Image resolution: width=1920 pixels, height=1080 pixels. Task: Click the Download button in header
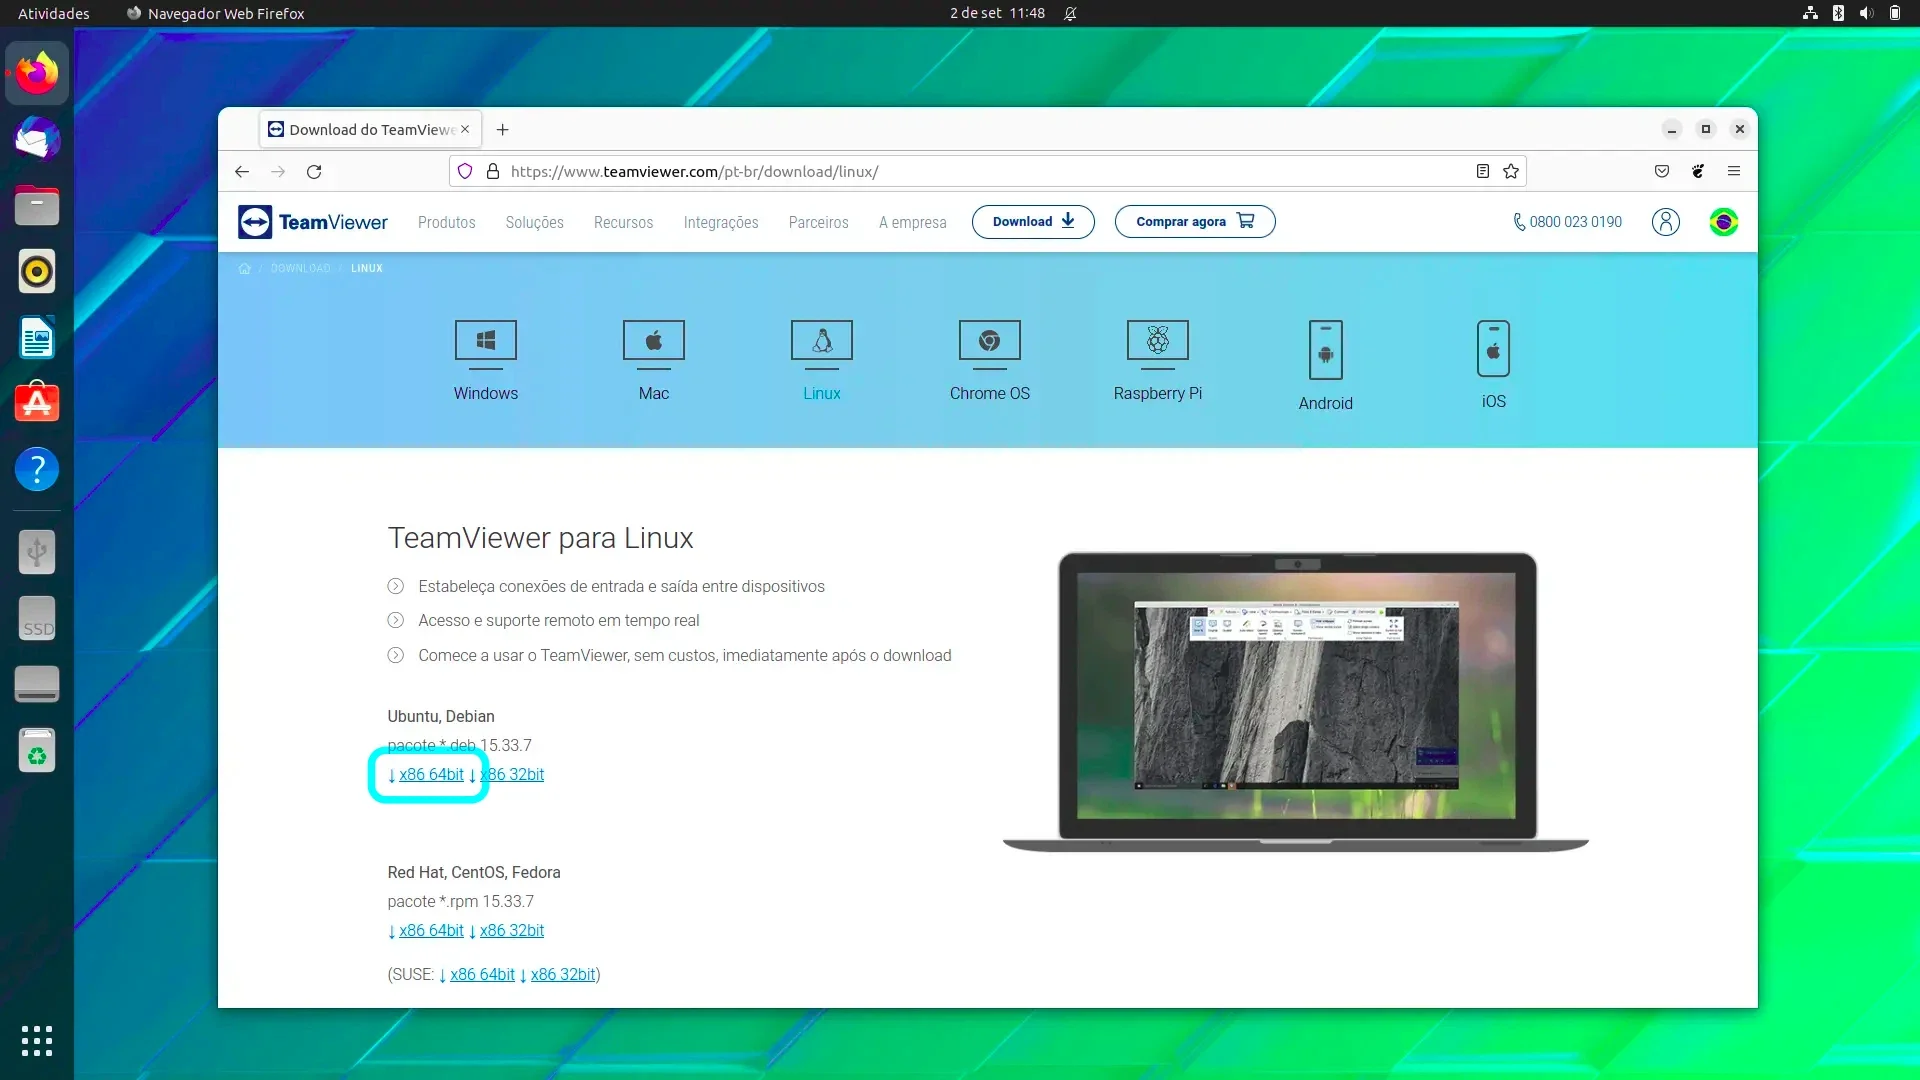[x=1033, y=222]
